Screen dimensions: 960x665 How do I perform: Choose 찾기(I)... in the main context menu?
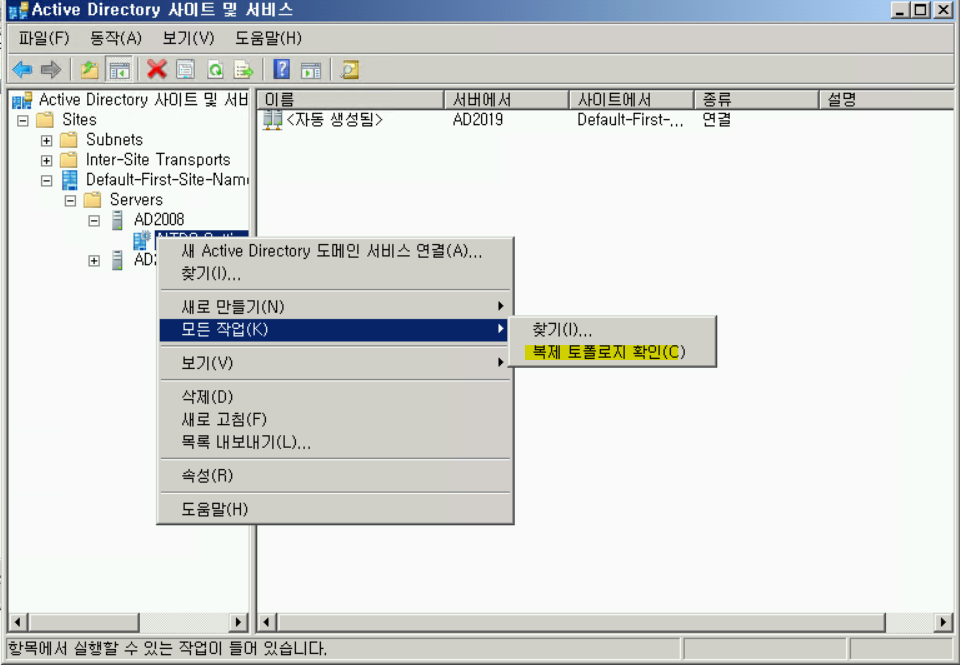coord(334,273)
